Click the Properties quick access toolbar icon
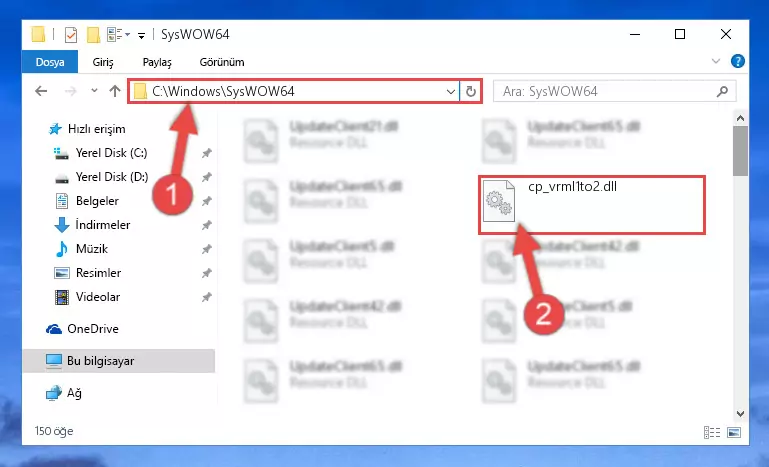The height and width of the screenshot is (467, 769). [x=71, y=35]
